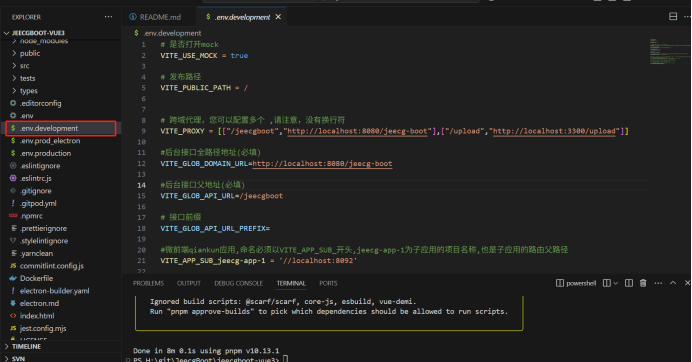Click the split editor layout icon

pos(673,16)
